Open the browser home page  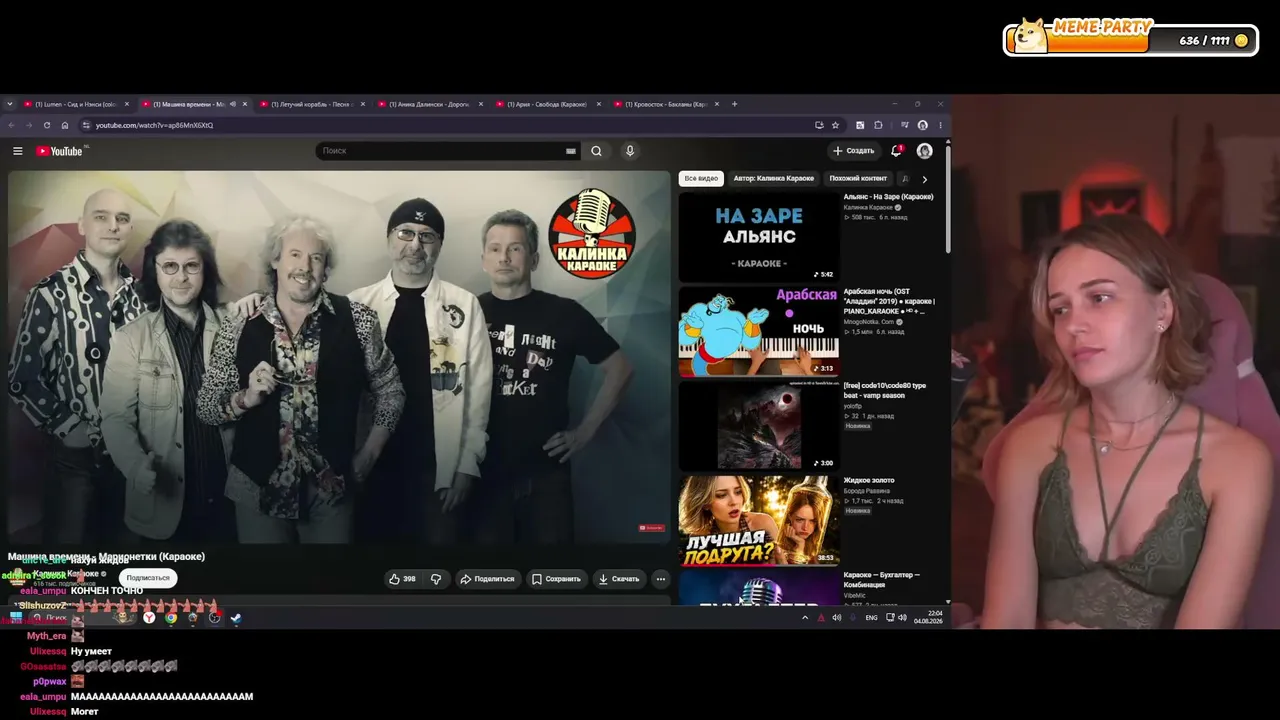65,125
